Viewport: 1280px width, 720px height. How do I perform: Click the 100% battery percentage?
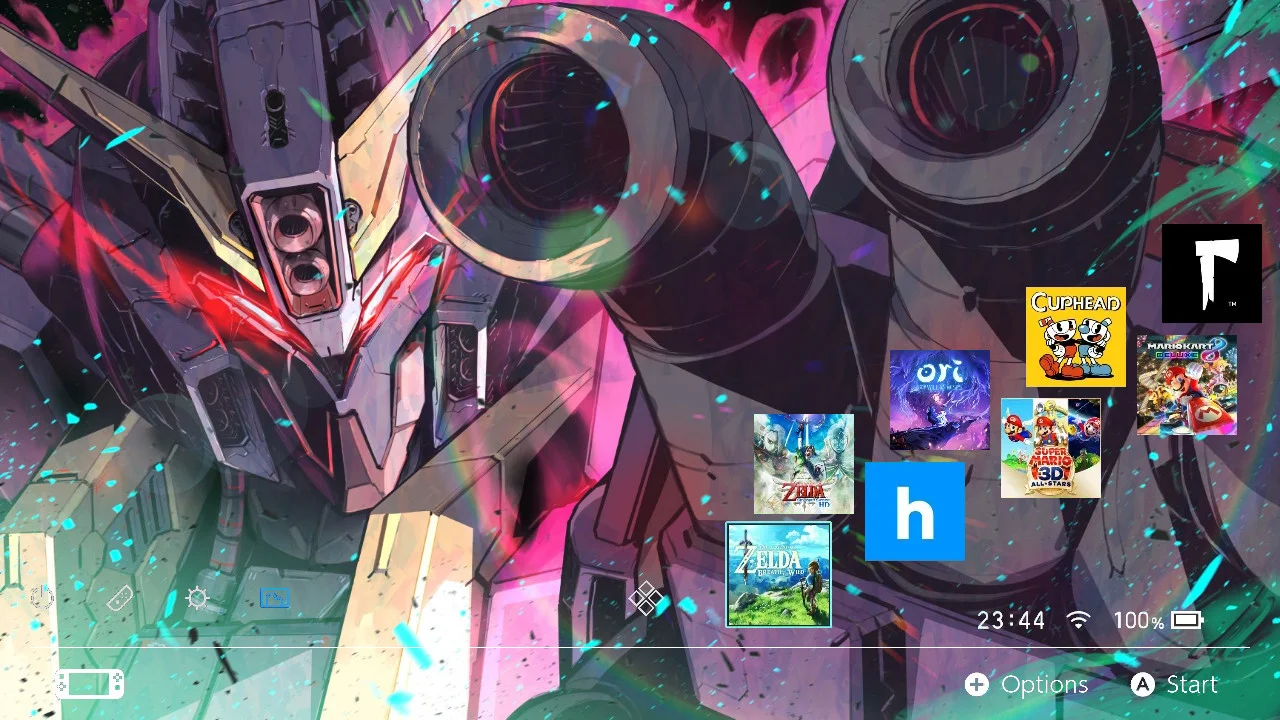[1139, 621]
